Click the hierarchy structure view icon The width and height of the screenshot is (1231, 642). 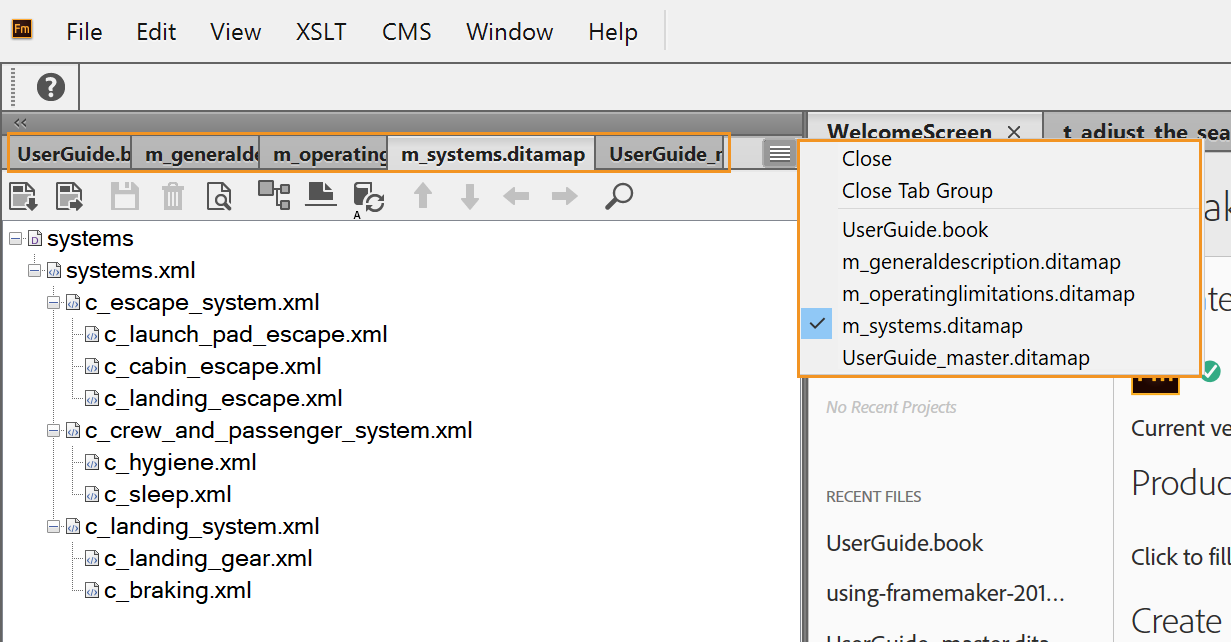point(273,194)
